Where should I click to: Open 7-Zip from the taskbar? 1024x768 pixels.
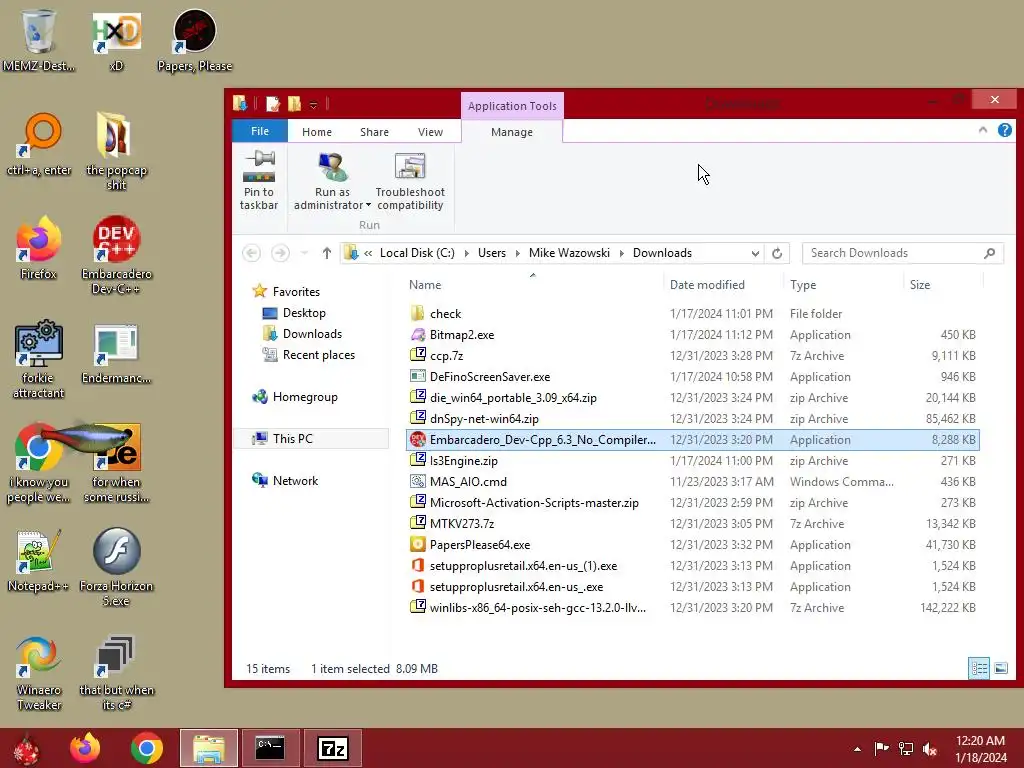point(333,748)
